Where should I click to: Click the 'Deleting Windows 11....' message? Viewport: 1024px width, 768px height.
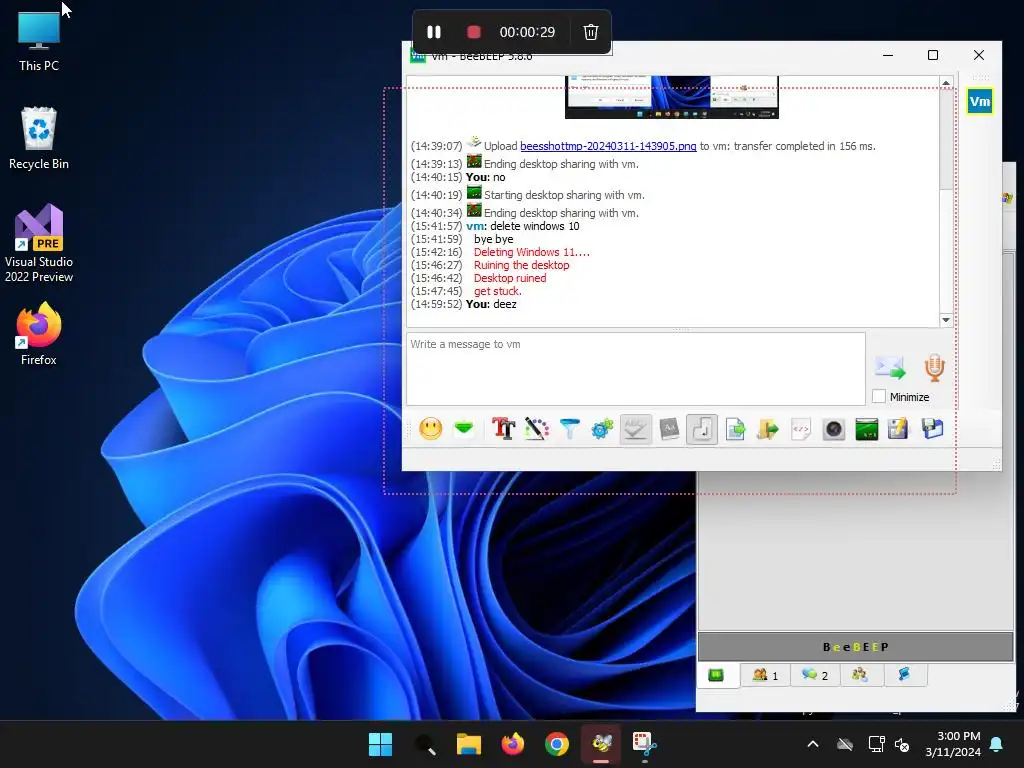click(532, 252)
